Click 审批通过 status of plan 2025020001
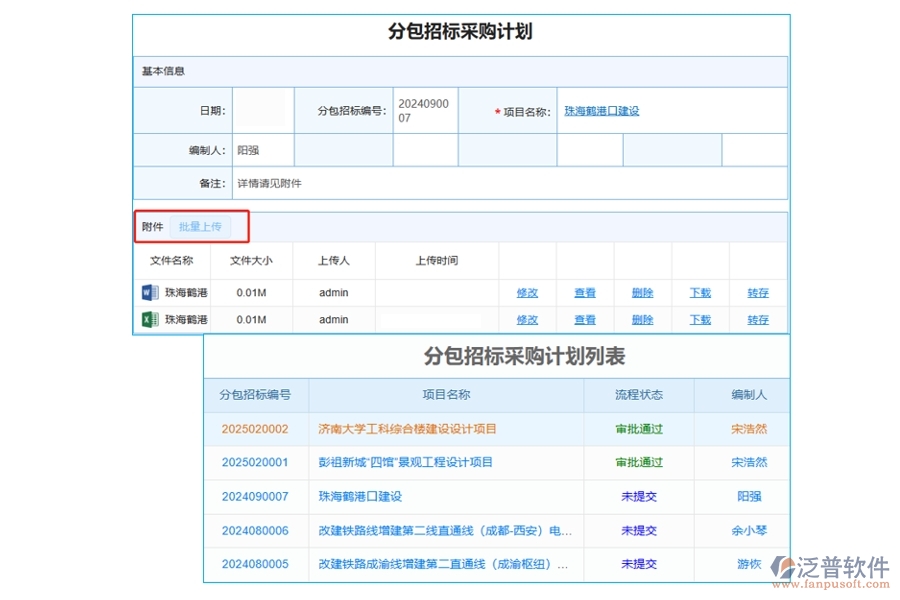This screenshot has height=600, width=900. click(639, 462)
